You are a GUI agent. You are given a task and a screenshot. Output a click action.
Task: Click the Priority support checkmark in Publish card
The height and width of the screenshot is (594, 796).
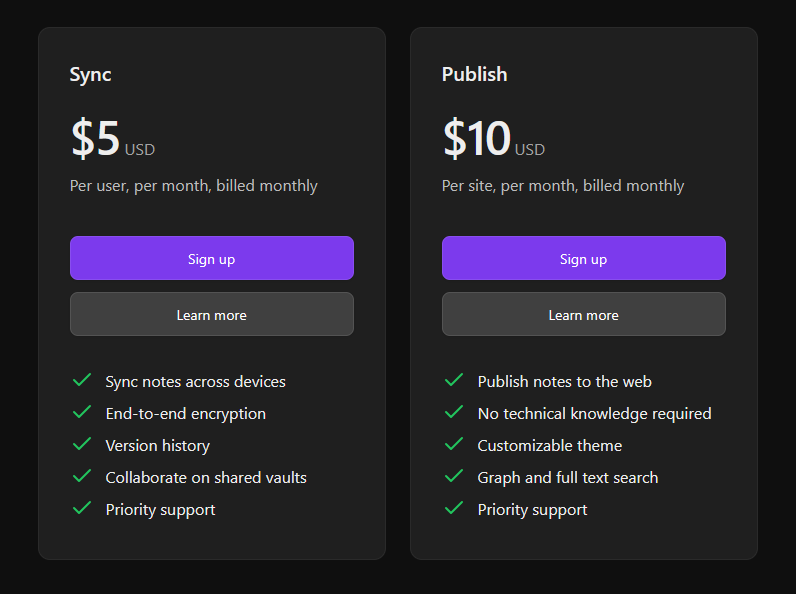click(454, 508)
